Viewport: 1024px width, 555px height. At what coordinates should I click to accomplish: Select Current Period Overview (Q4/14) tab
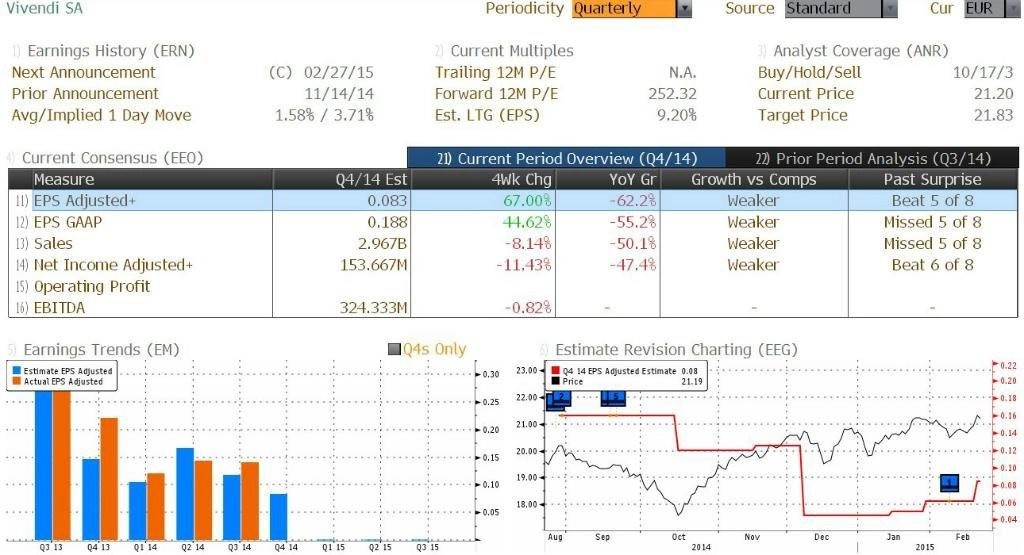pyautogui.click(x=566, y=158)
